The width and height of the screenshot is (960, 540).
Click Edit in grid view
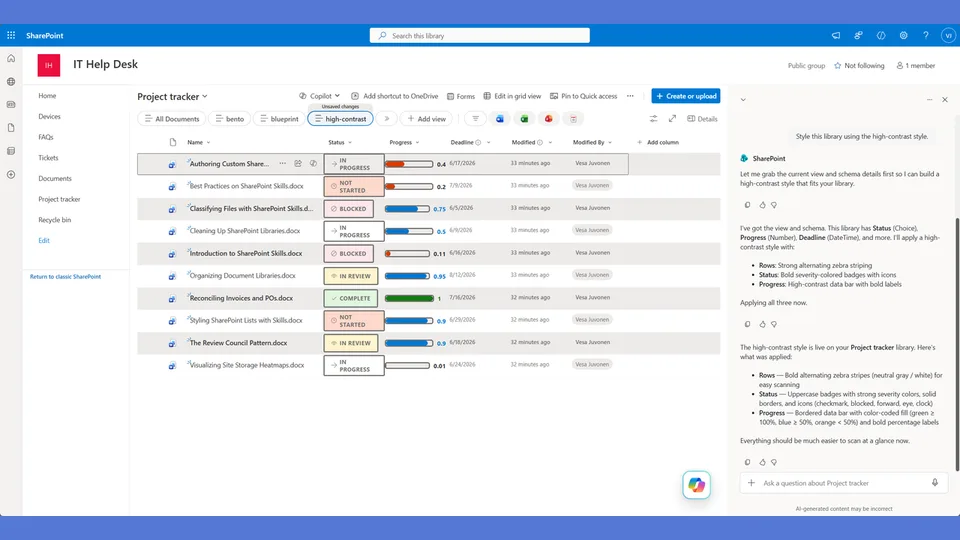512,96
